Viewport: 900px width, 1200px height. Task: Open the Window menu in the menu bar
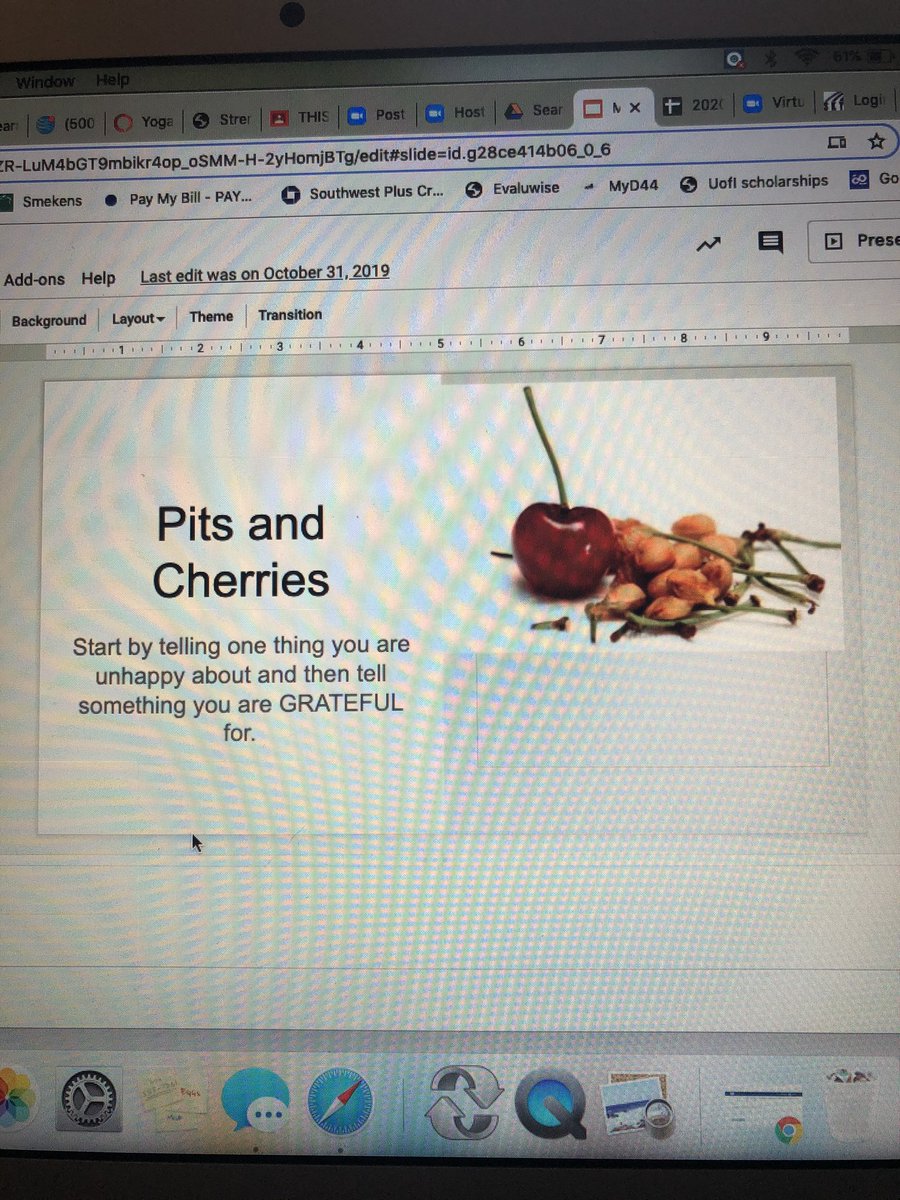click(x=45, y=82)
